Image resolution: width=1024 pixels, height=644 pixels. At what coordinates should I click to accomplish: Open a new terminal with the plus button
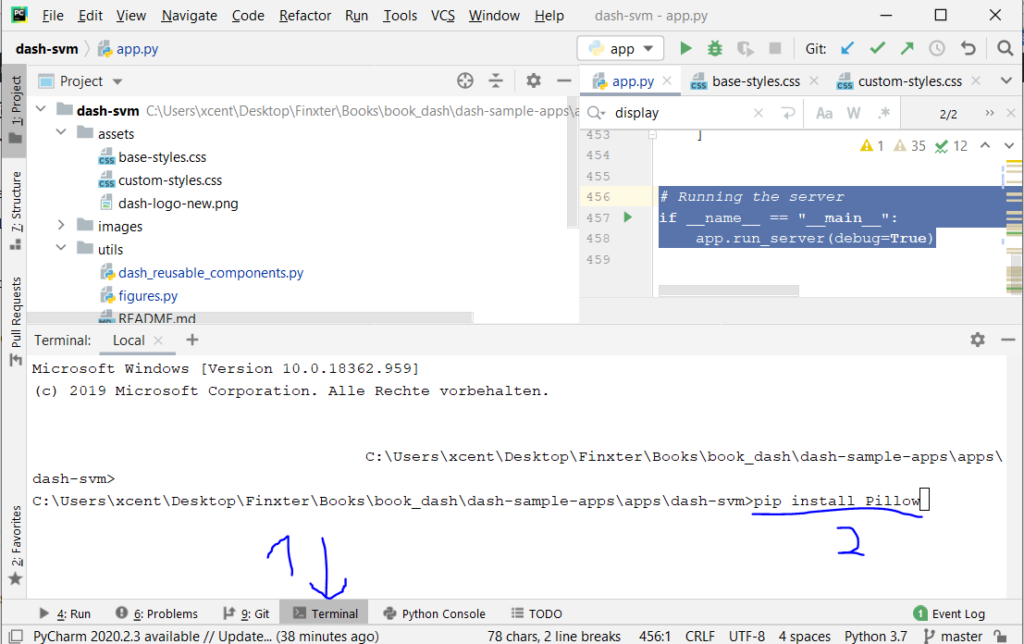point(193,340)
